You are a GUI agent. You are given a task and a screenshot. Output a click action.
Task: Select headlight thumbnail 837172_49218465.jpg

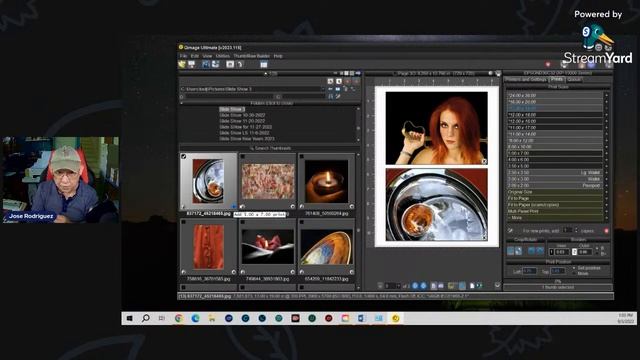click(x=208, y=182)
